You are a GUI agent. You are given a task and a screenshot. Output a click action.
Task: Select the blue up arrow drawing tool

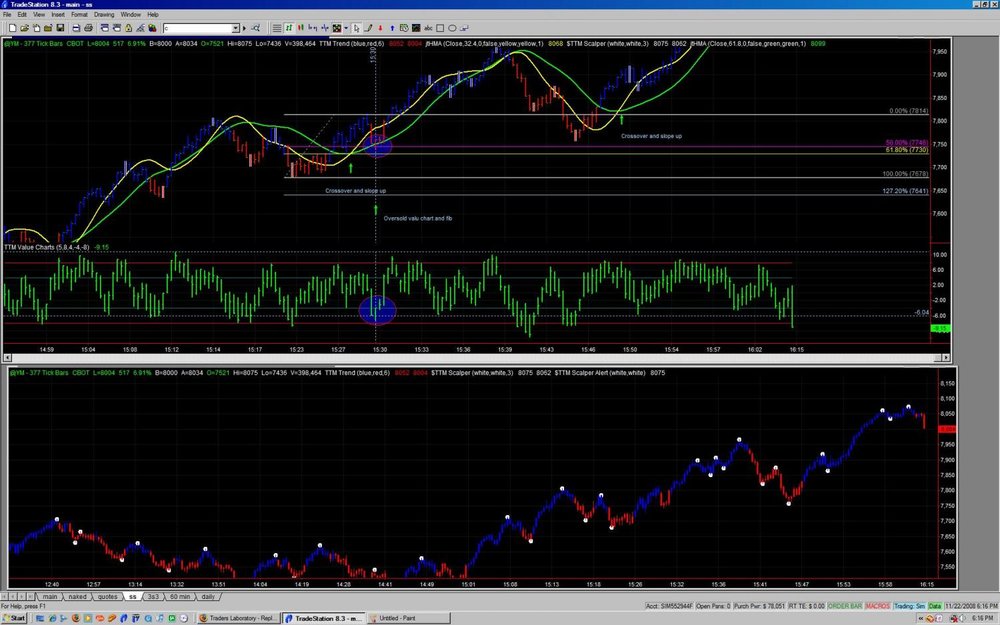pos(392,28)
